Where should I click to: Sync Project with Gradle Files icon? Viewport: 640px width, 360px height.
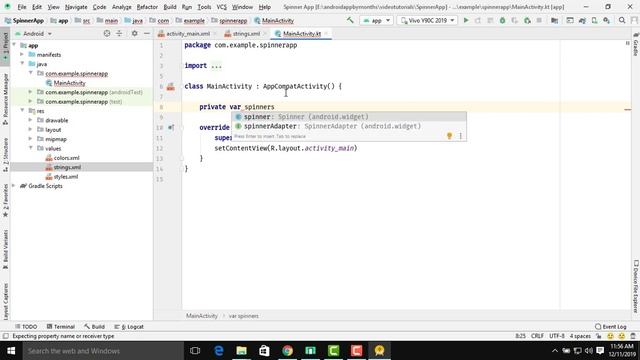click(582, 20)
